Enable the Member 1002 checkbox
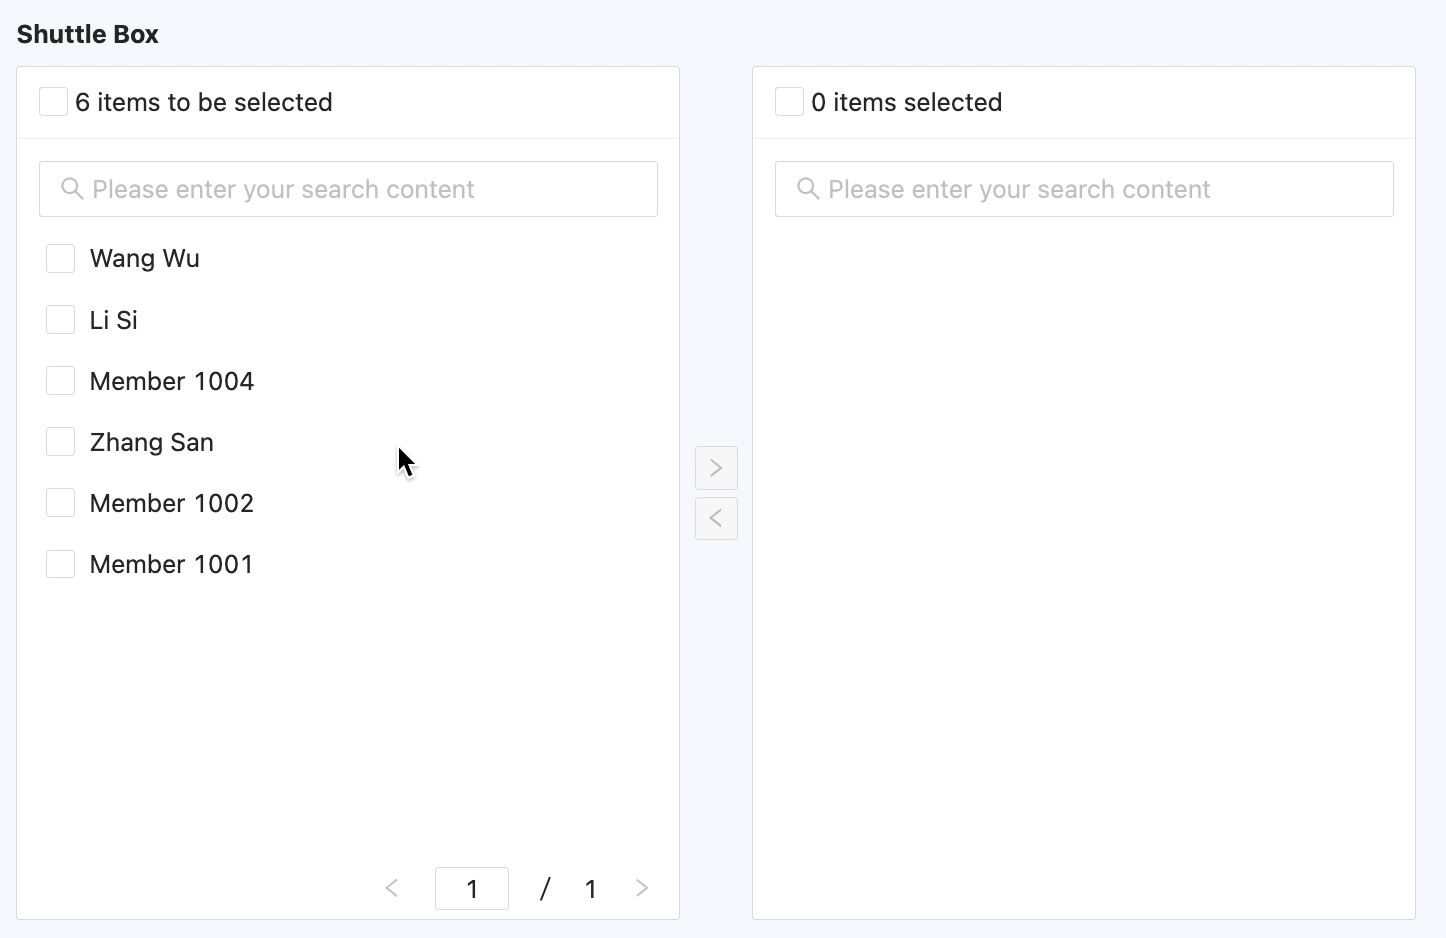The image size is (1446, 938). 61,503
